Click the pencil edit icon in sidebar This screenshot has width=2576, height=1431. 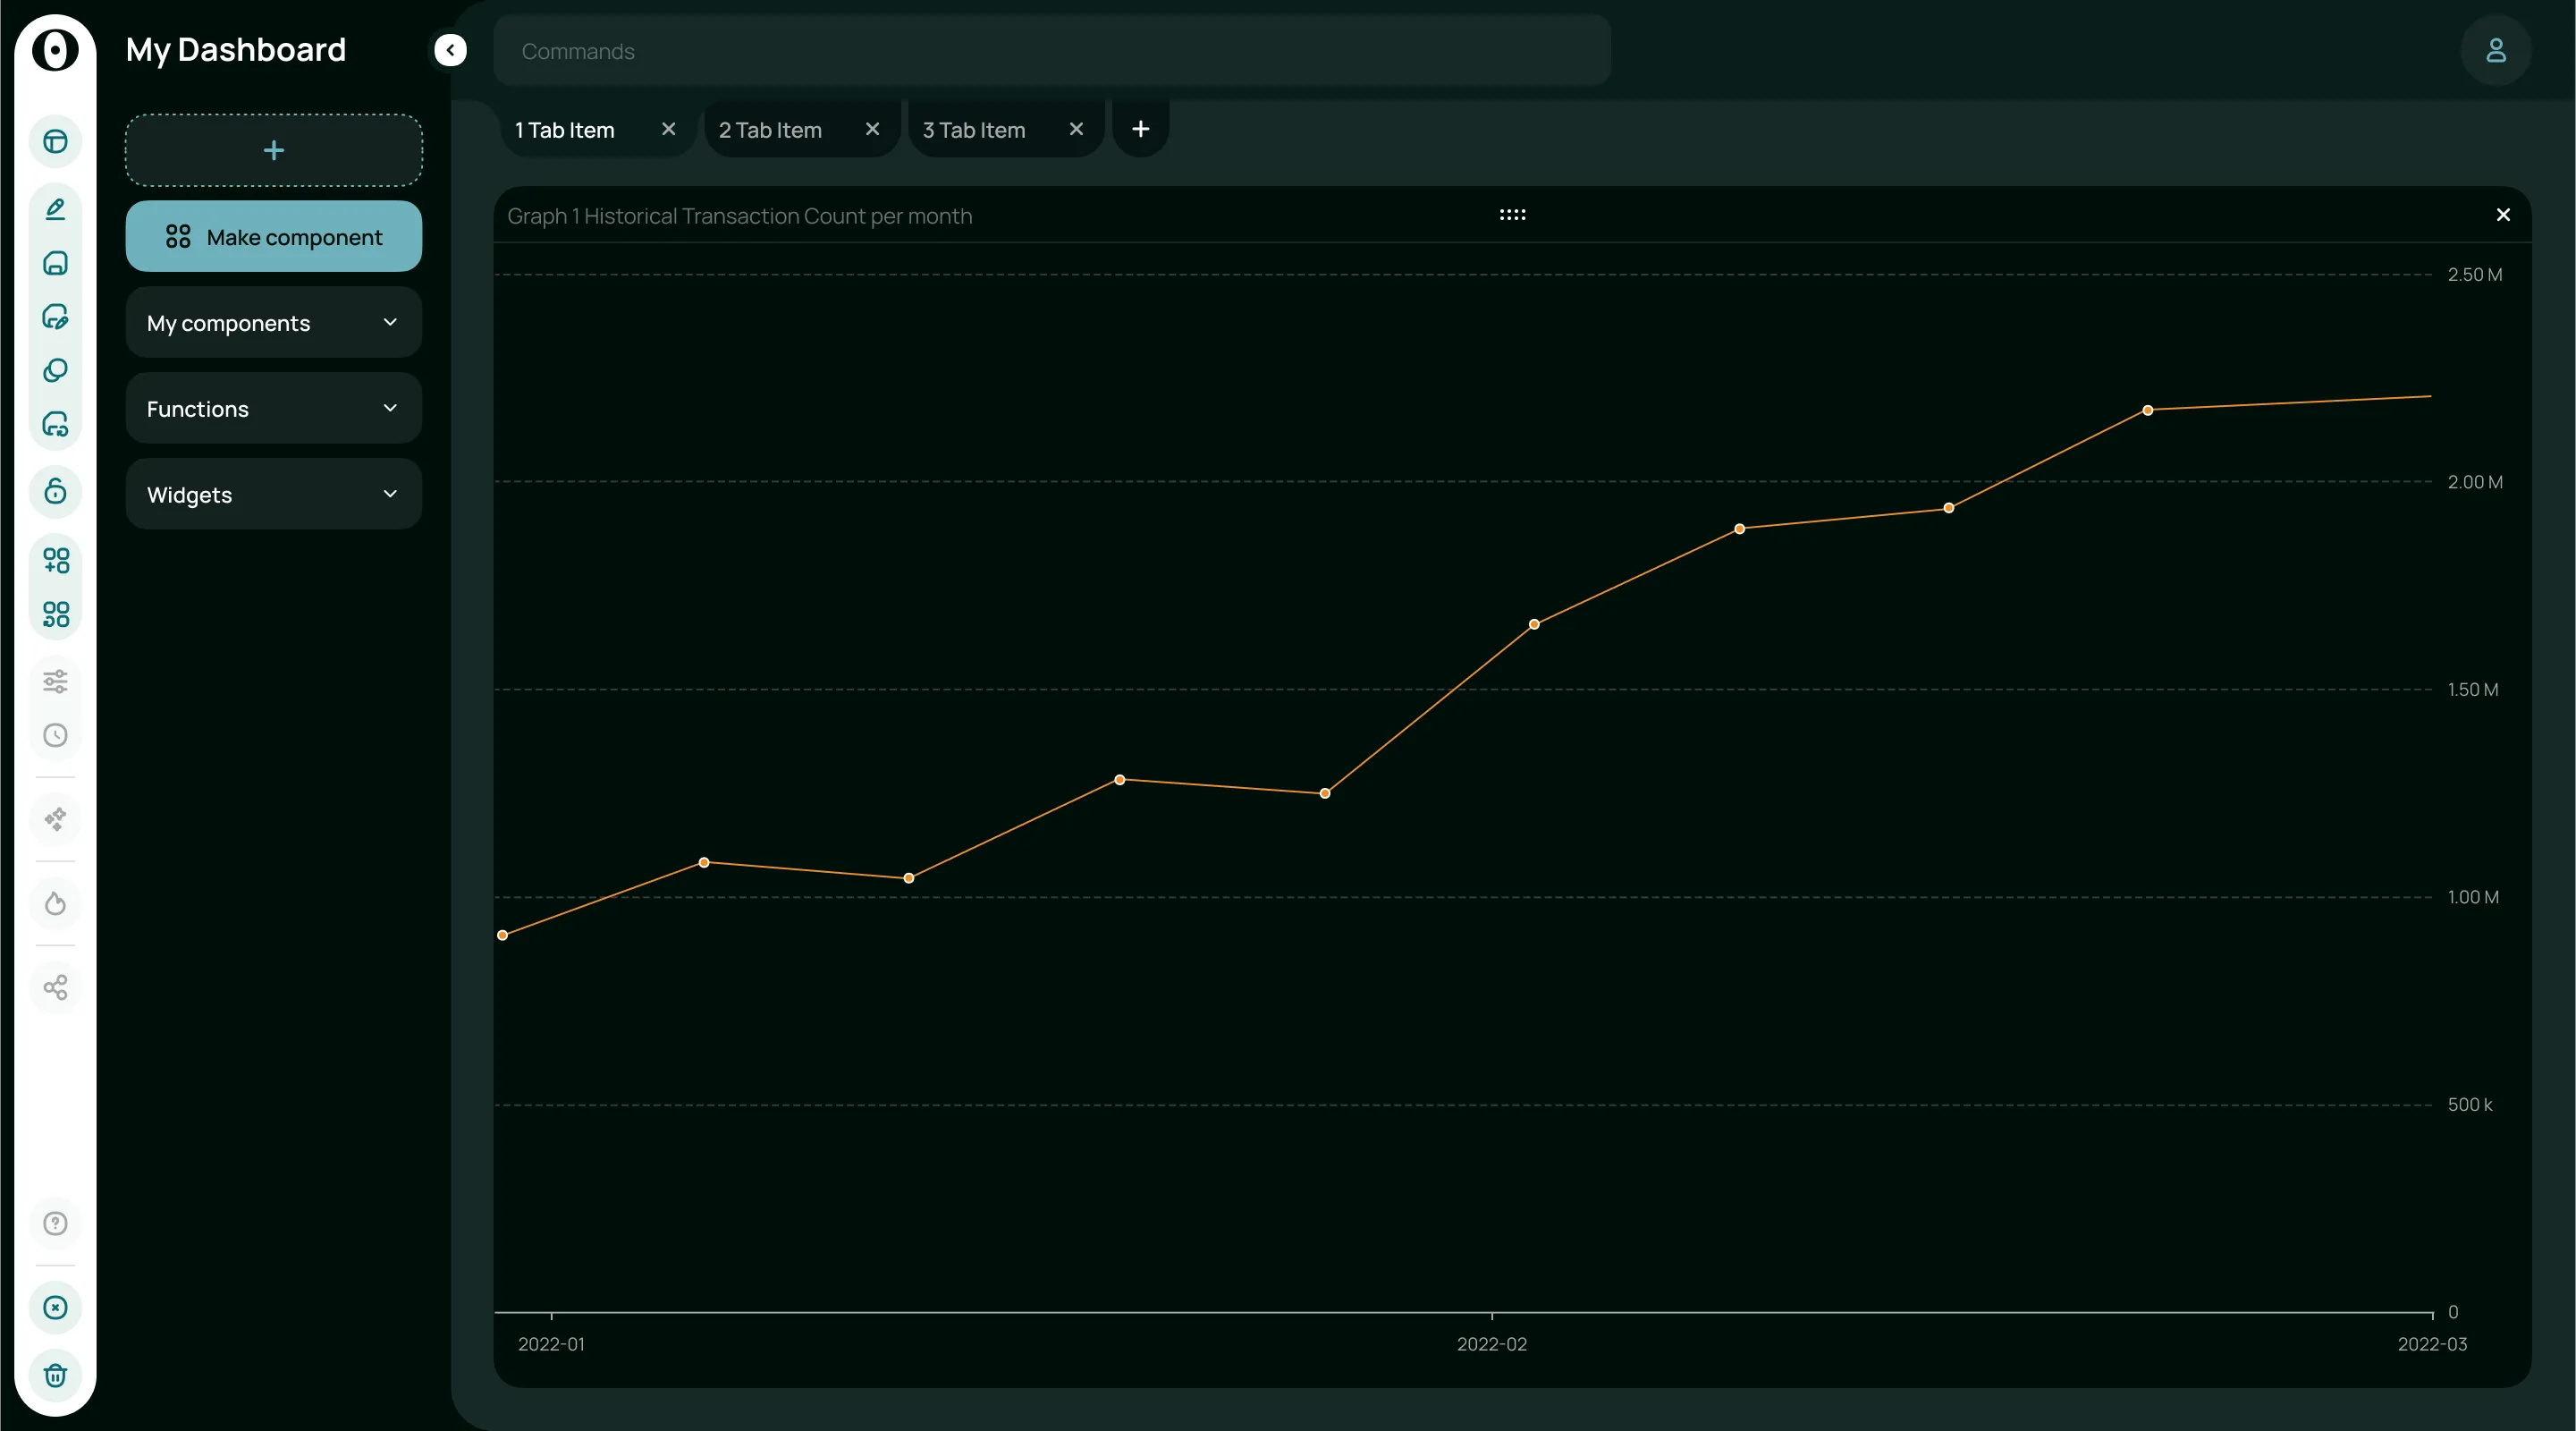click(56, 209)
